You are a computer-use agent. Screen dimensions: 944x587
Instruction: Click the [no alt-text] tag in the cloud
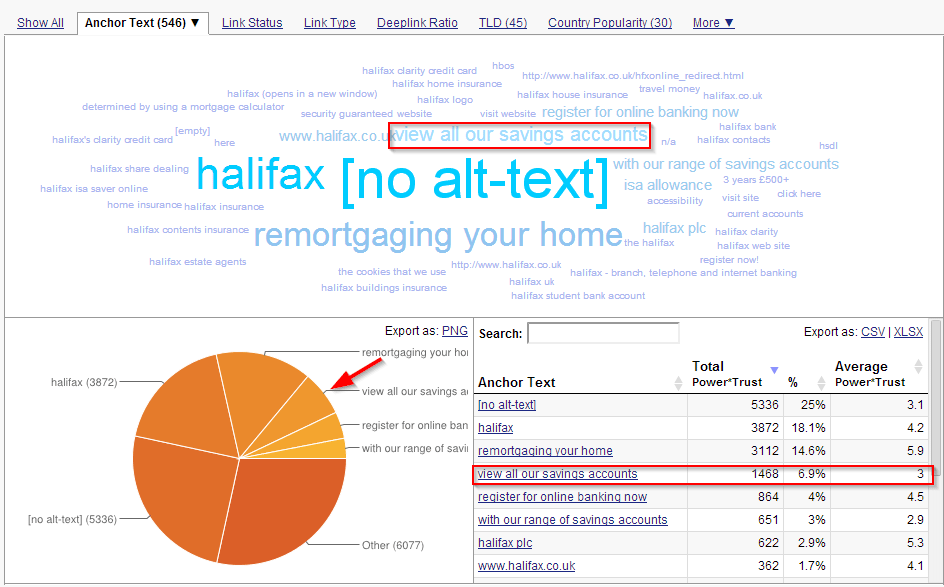tap(476, 180)
